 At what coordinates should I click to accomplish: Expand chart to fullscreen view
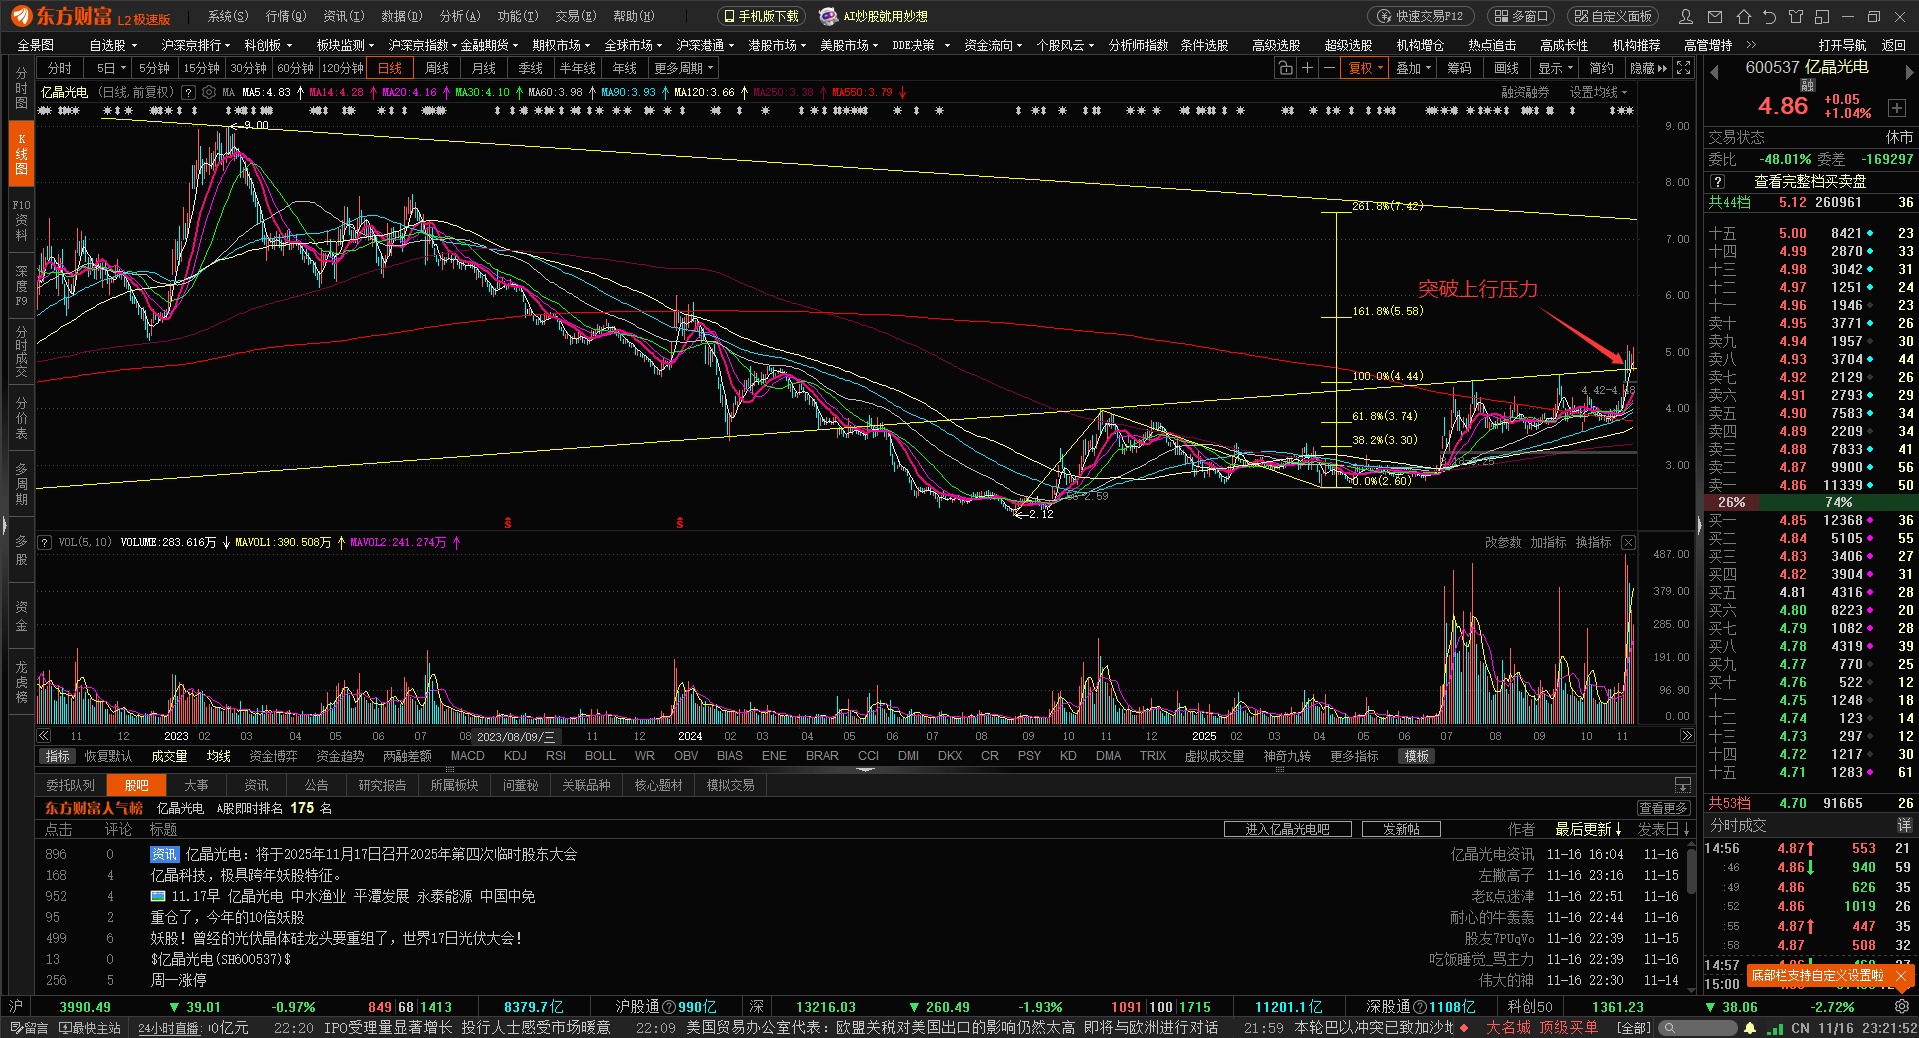coord(1684,68)
